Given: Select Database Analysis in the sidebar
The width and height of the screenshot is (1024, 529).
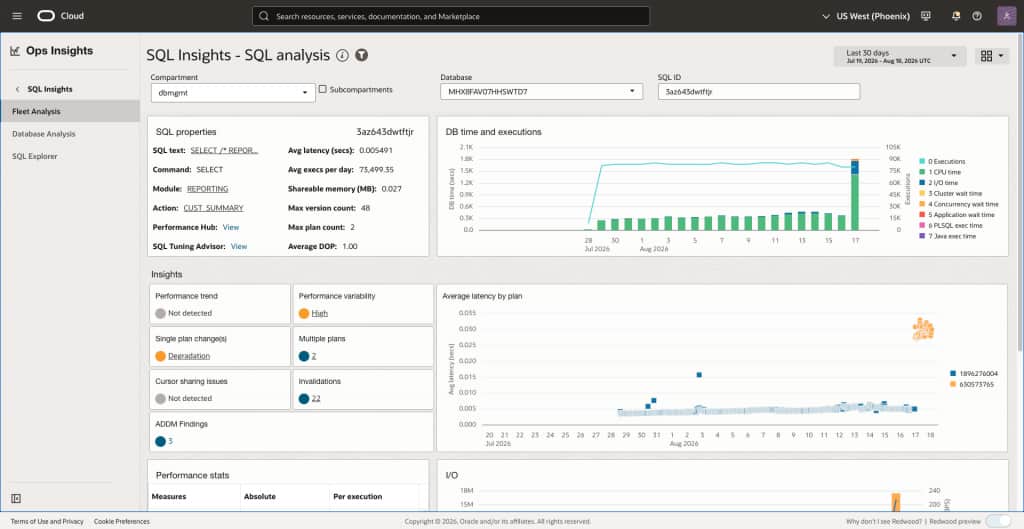Looking at the screenshot, I should 44,134.
